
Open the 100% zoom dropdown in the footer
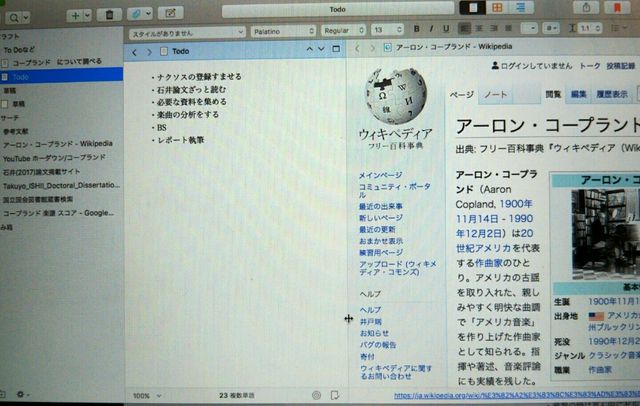point(147,395)
